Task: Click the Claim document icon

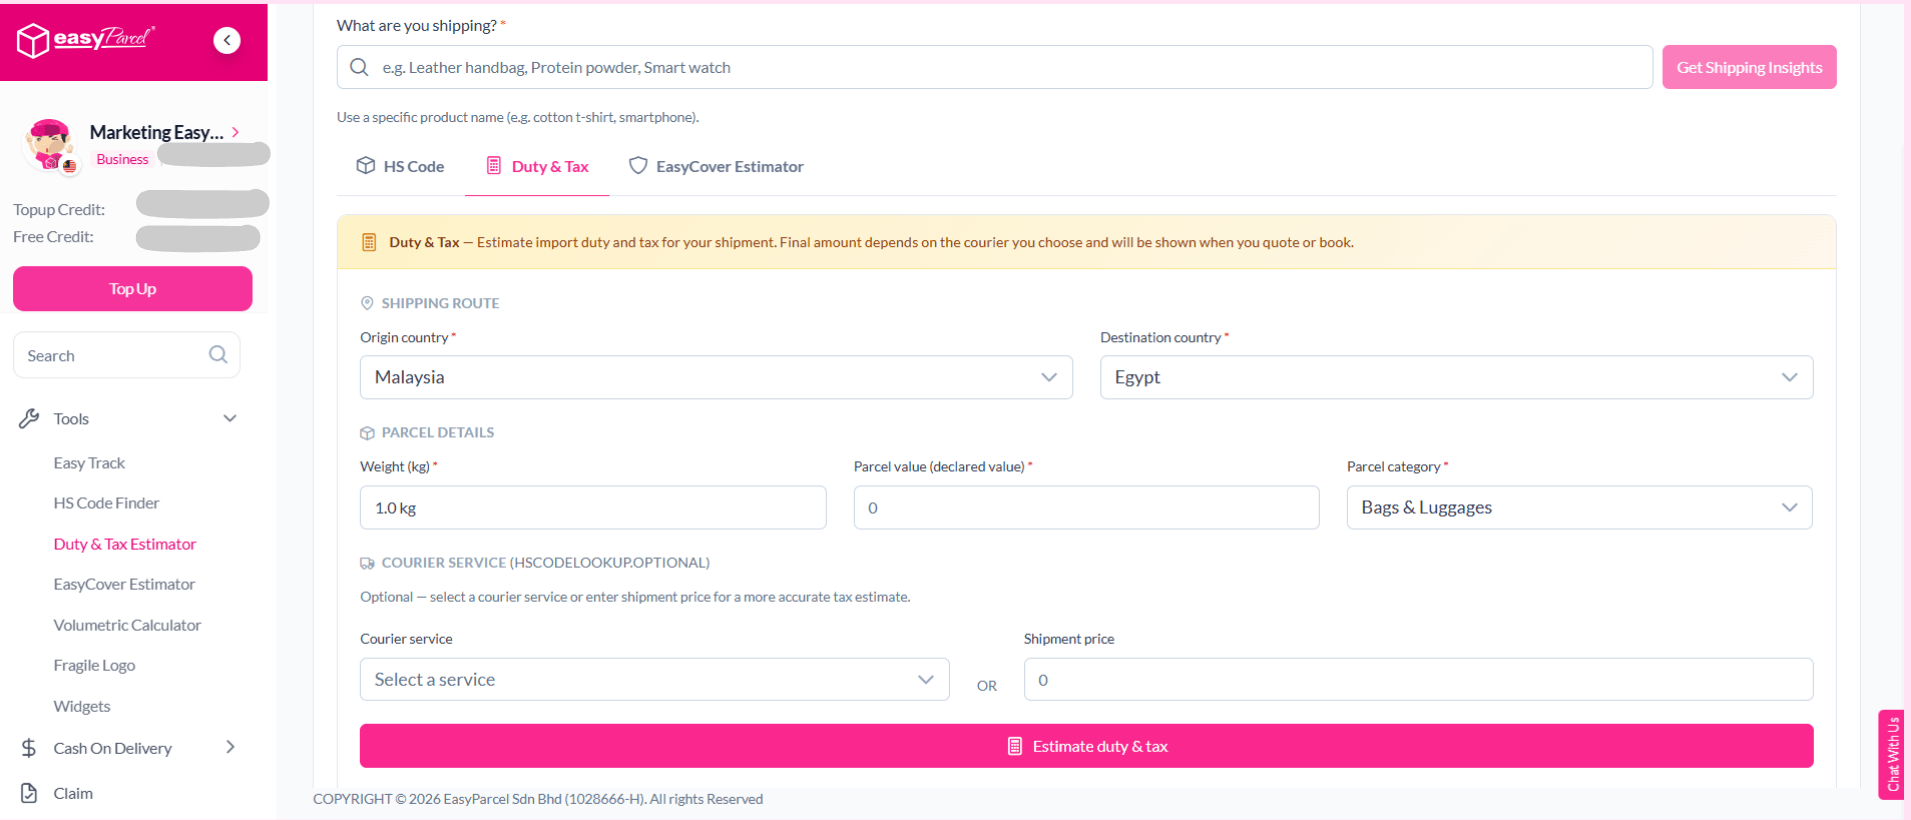Action: 29,793
